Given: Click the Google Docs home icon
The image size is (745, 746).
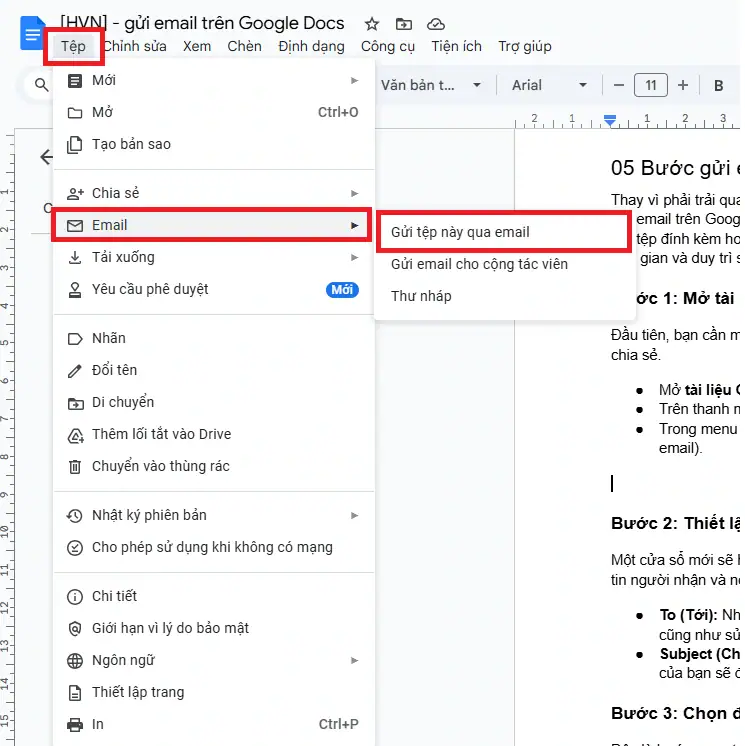Looking at the screenshot, I should coord(32,35).
